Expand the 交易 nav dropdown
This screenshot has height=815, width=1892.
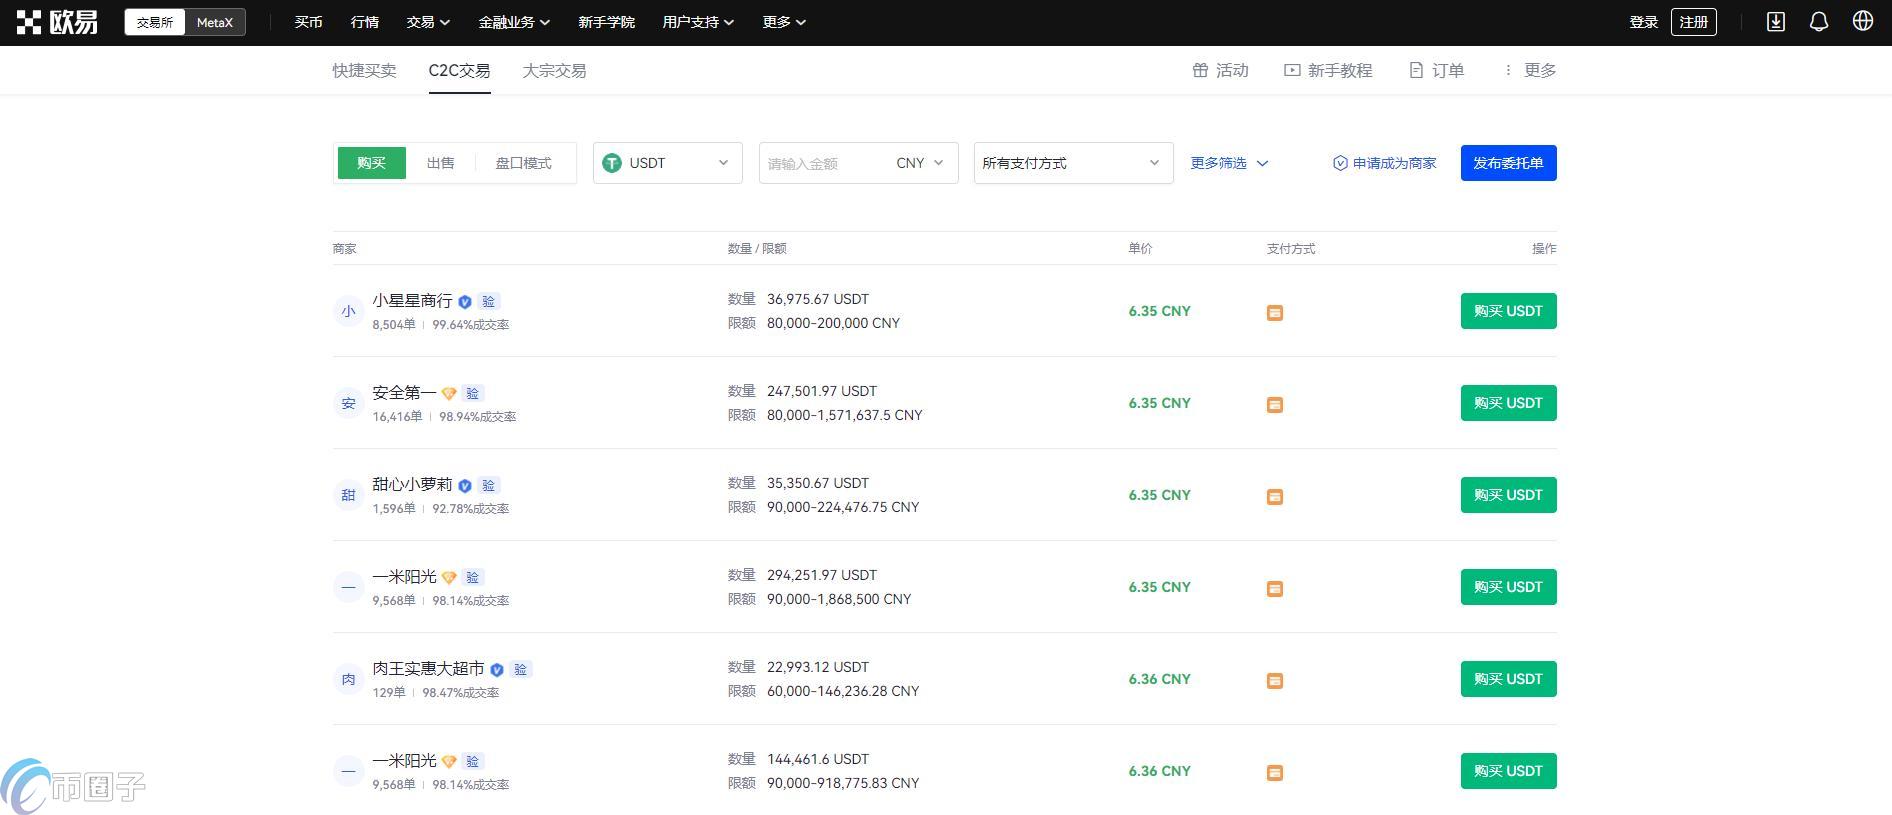[x=428, y=22]
